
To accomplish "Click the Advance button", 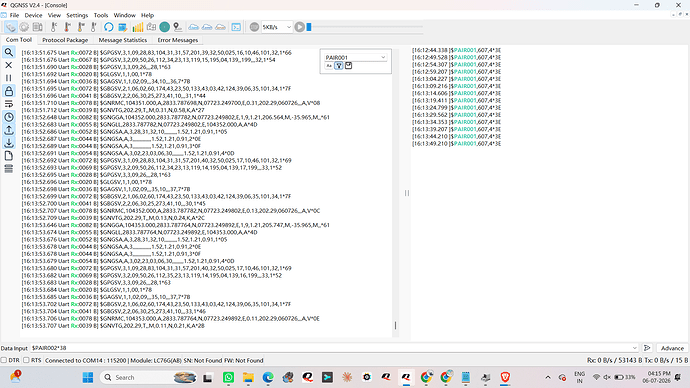I will click(x=672, y=348).
